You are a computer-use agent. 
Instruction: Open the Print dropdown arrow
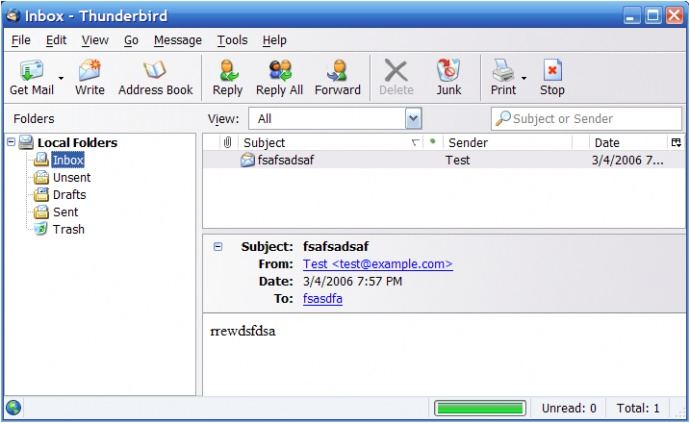(524, 79)
